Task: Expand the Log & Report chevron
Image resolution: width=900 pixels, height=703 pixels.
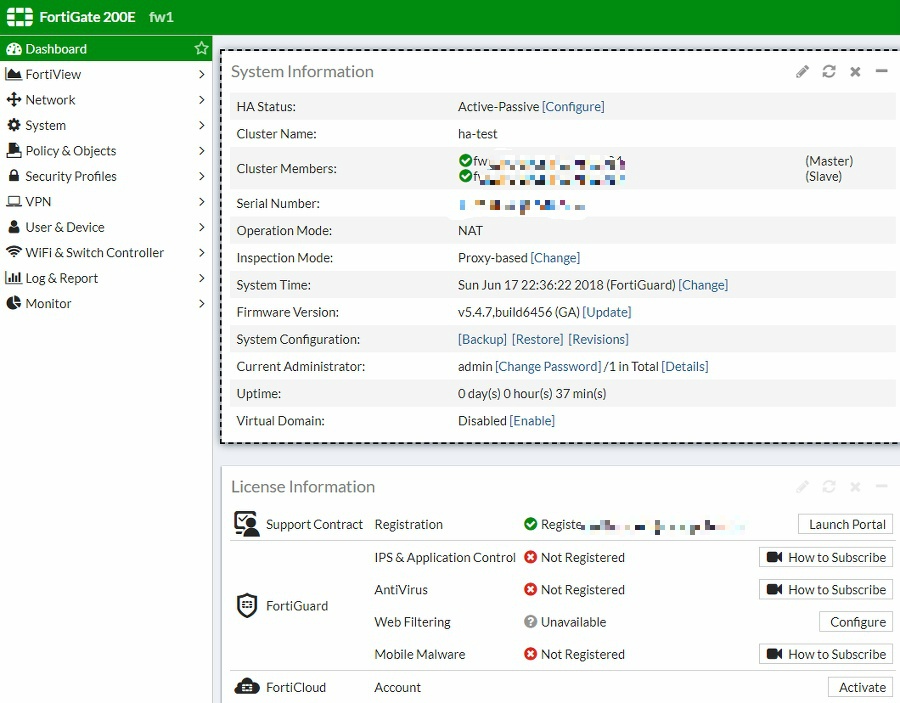Action: pyautogui.click(x=201, y=278)
